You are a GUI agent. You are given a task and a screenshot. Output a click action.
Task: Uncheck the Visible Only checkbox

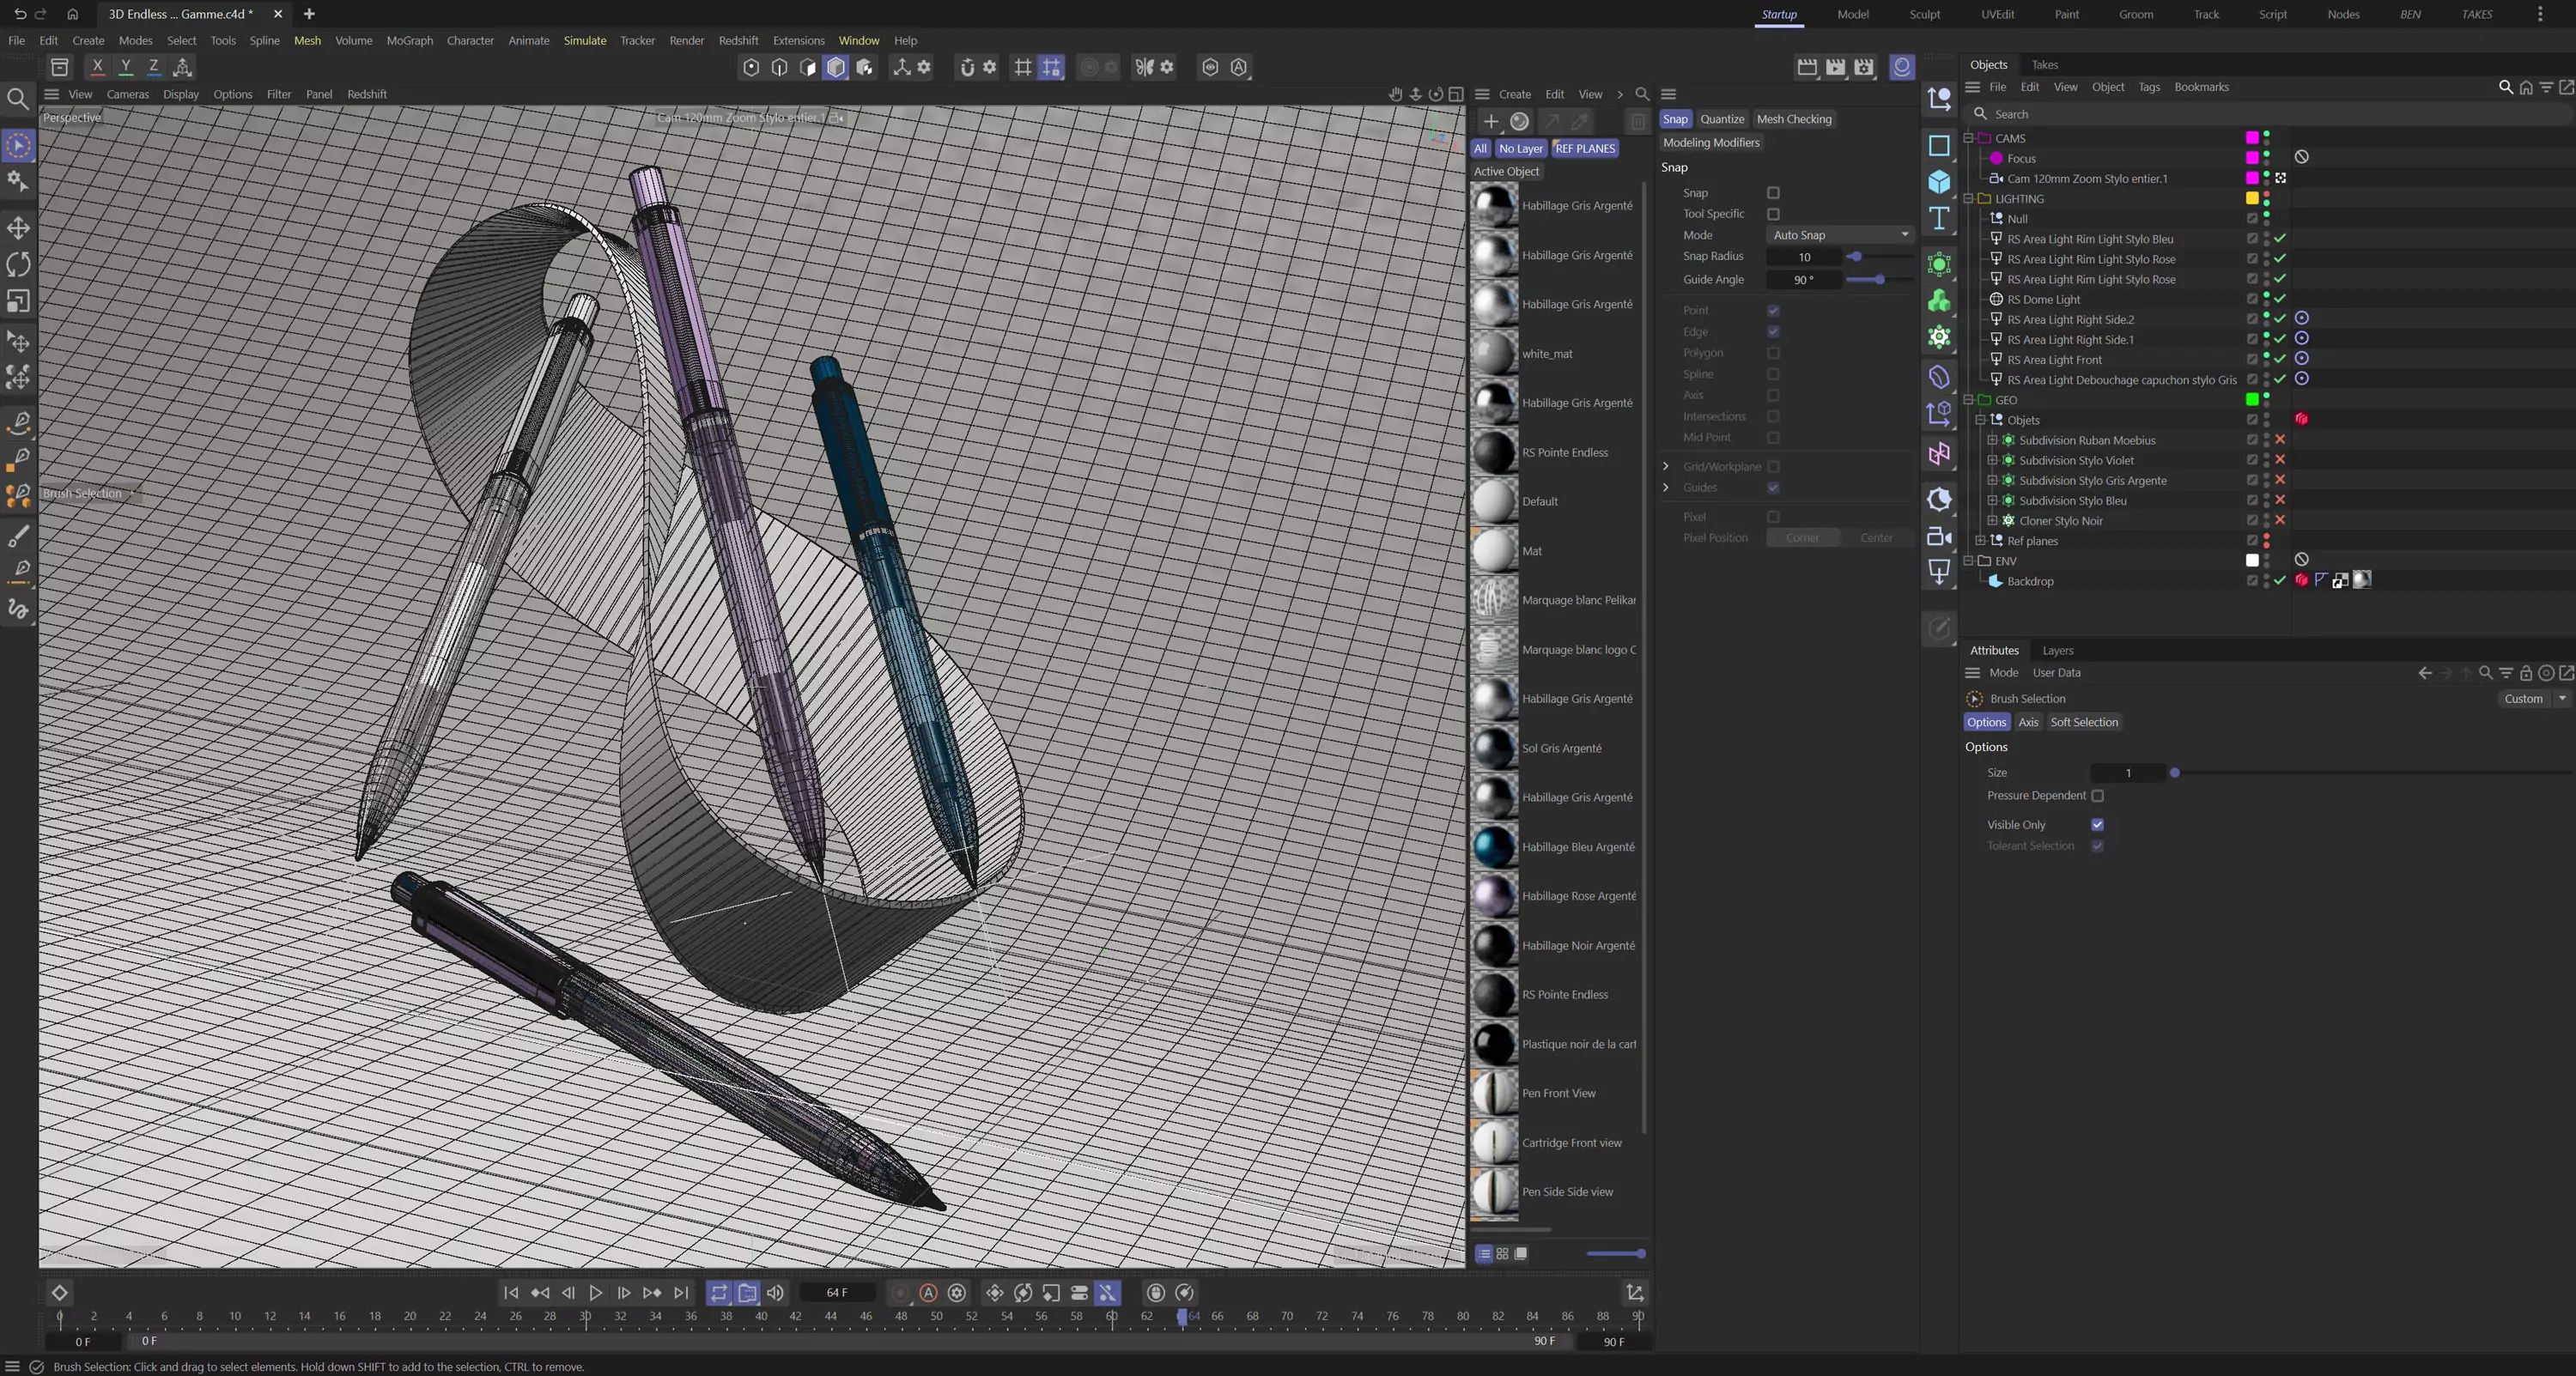[2097, 825]
